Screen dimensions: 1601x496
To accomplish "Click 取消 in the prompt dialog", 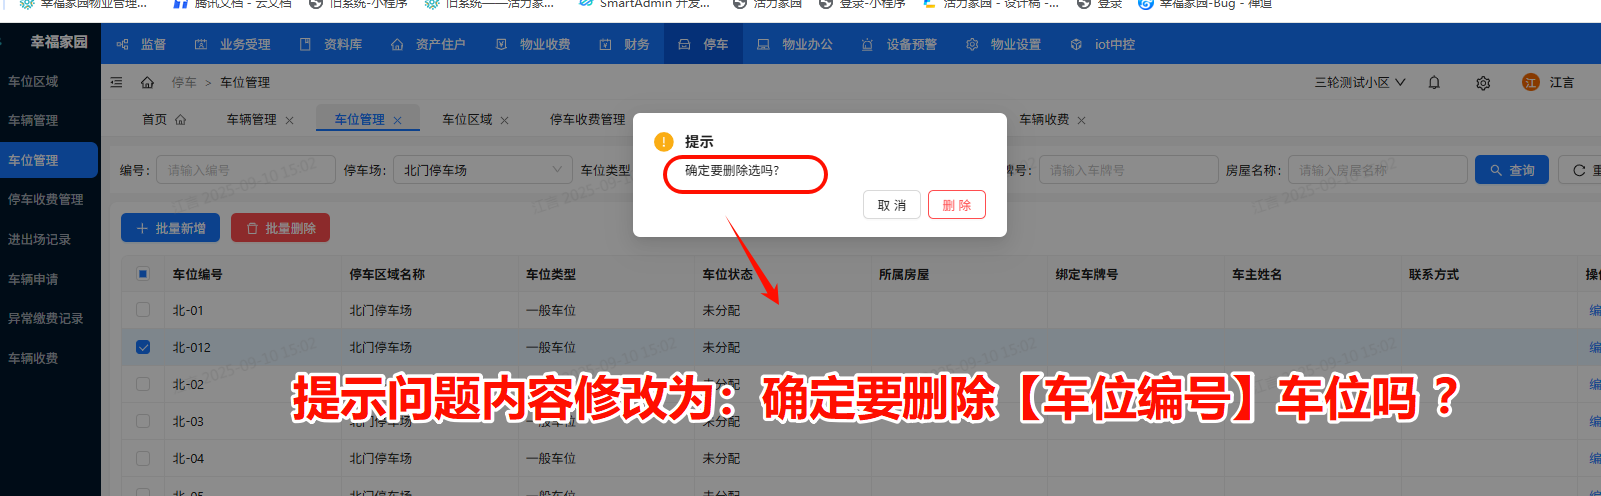I will 891,205.
